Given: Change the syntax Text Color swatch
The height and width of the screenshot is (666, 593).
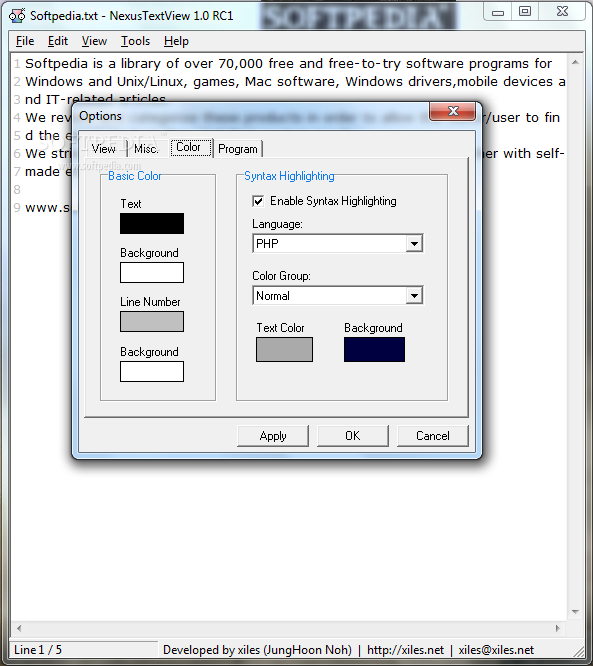Looking at the screenshot, I should pyautogui.click(x=284, y=350).
